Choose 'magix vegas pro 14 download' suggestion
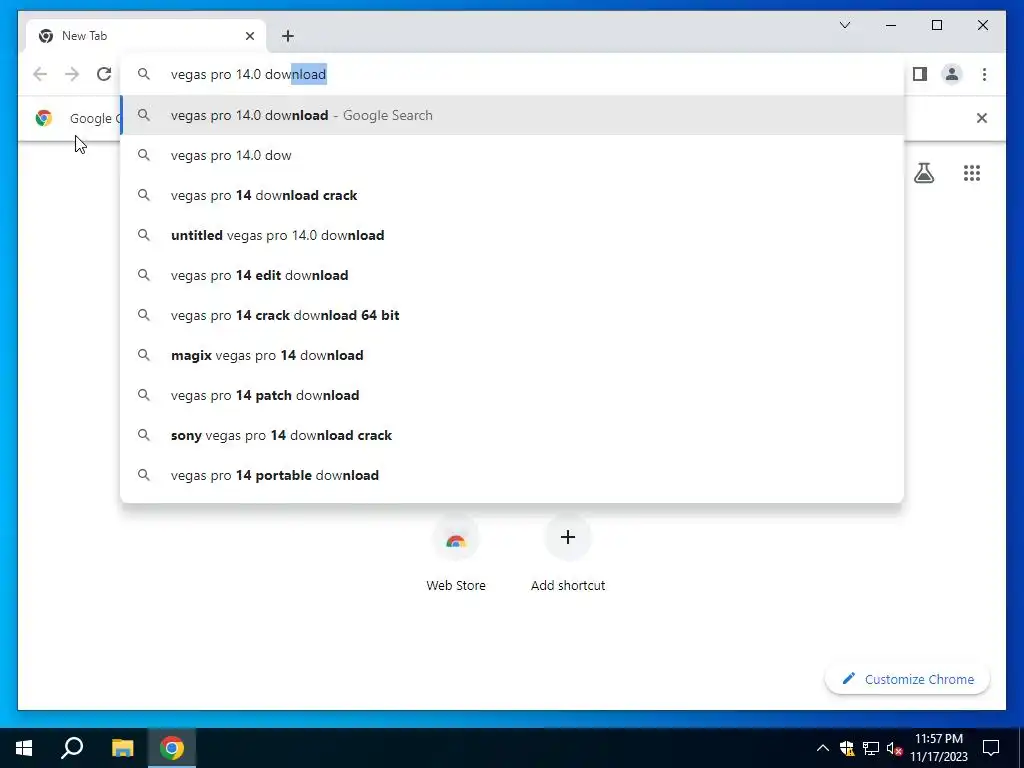 tap(513, 355)
